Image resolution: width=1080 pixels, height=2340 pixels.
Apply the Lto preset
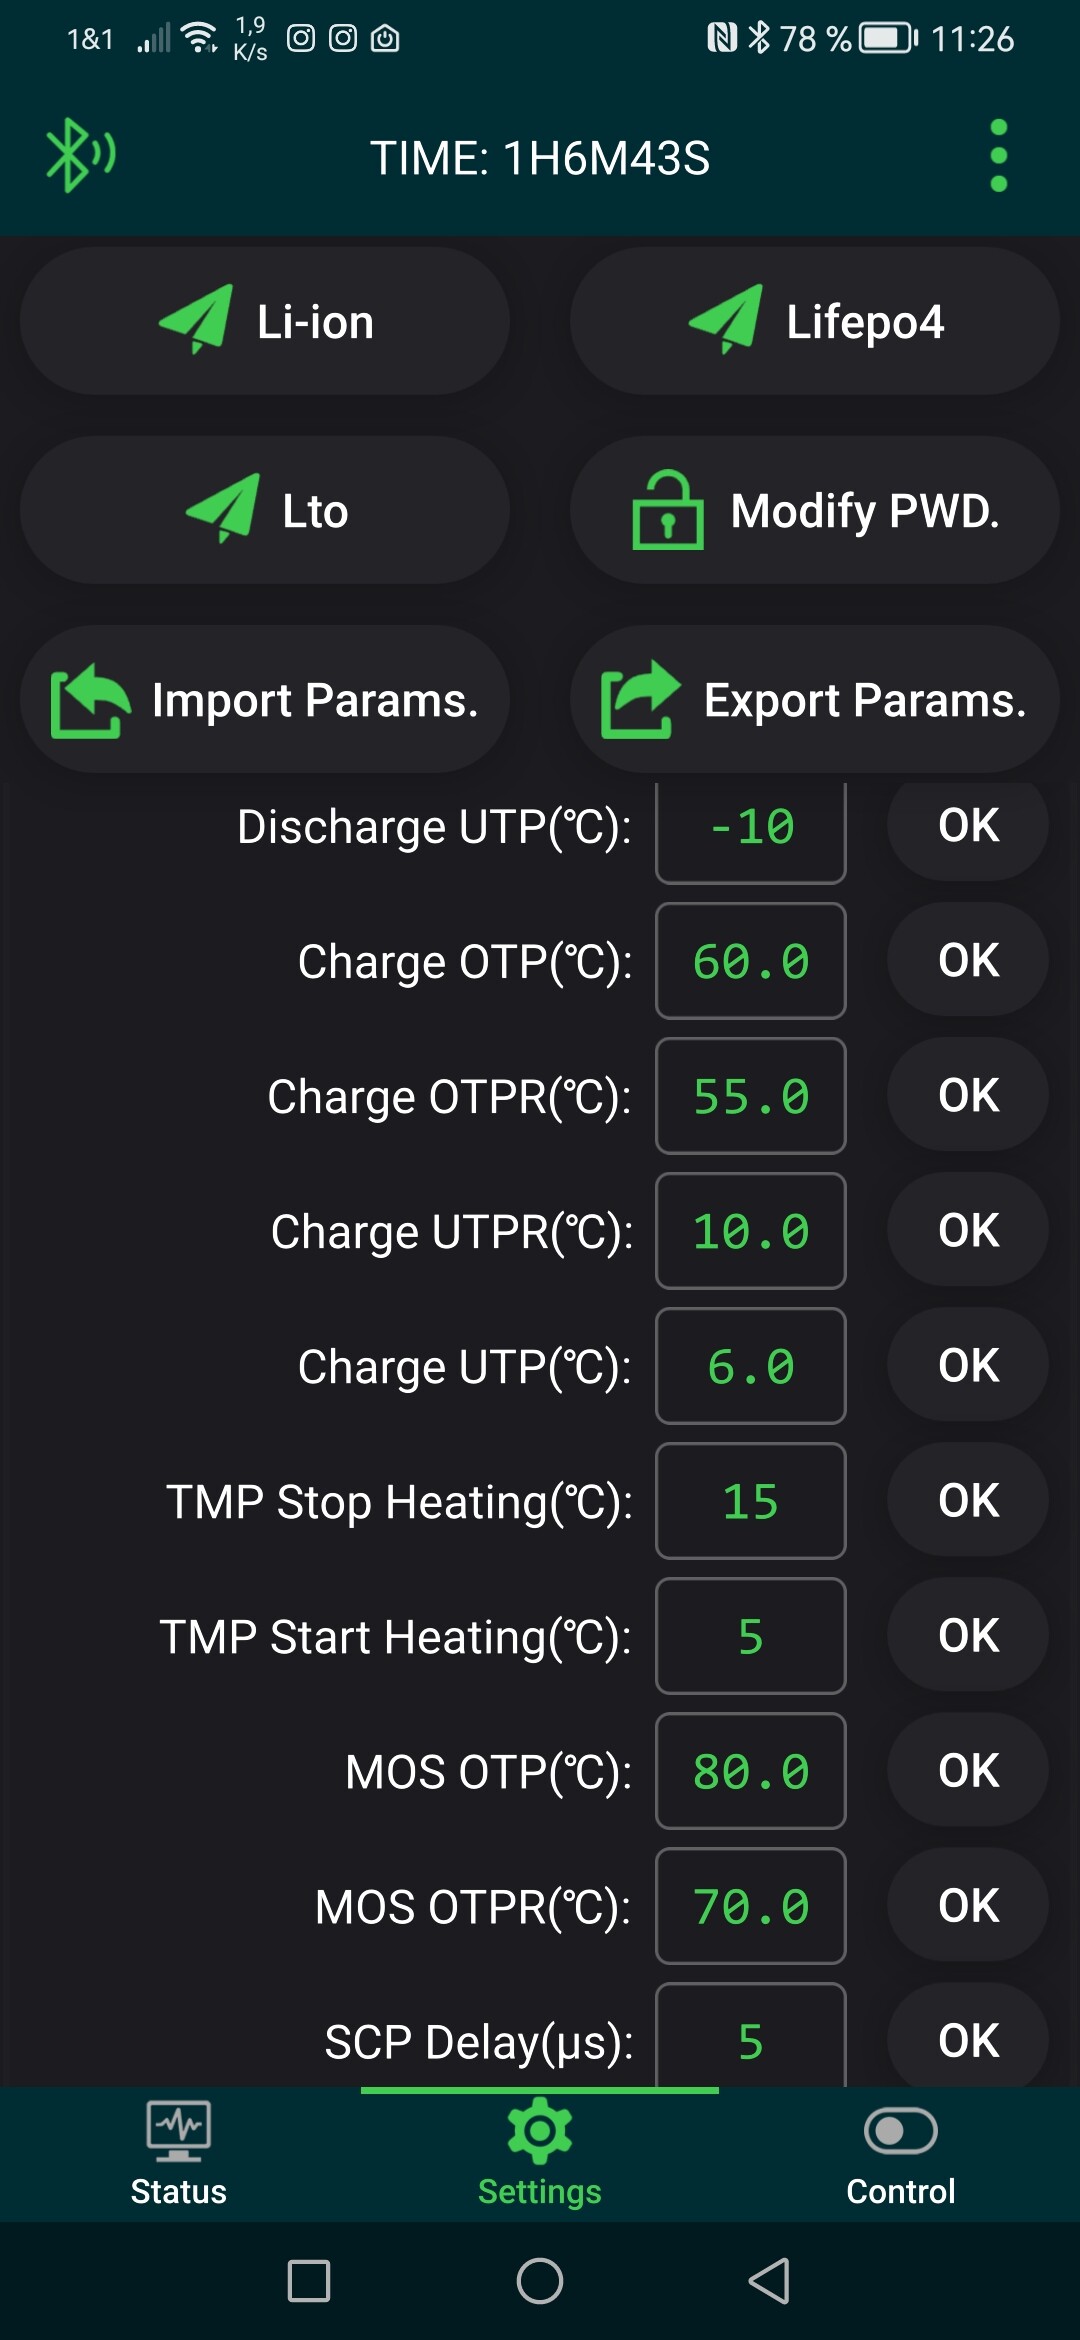(x=265, y=511)
